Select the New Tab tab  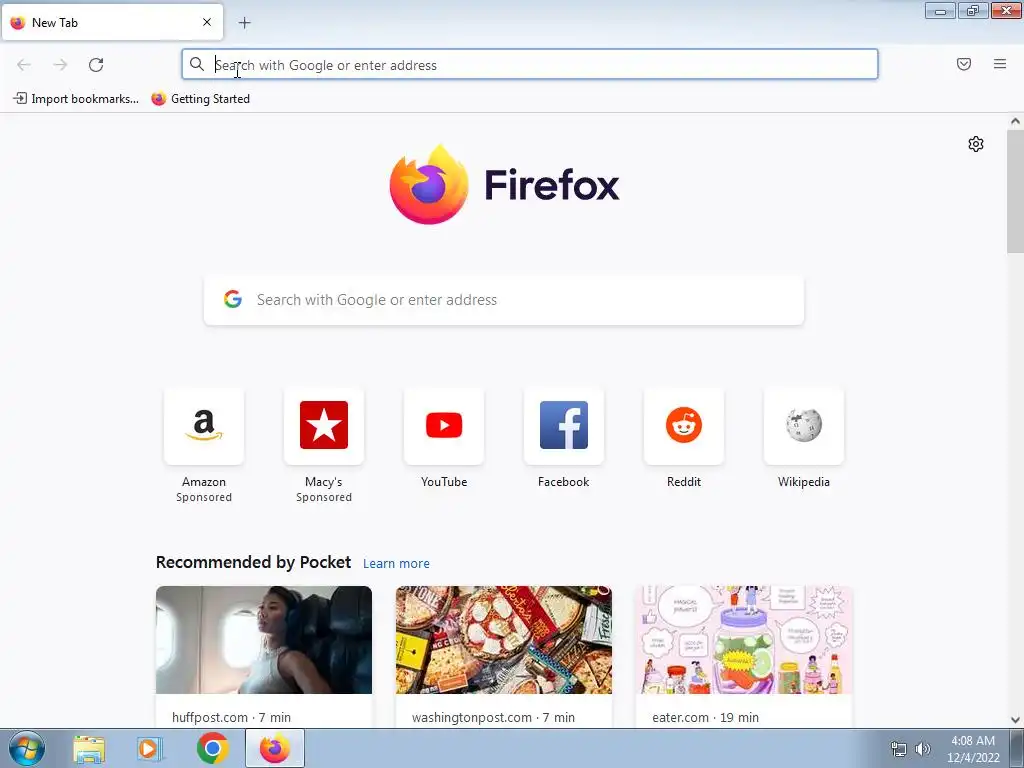(x=112, y=22)
